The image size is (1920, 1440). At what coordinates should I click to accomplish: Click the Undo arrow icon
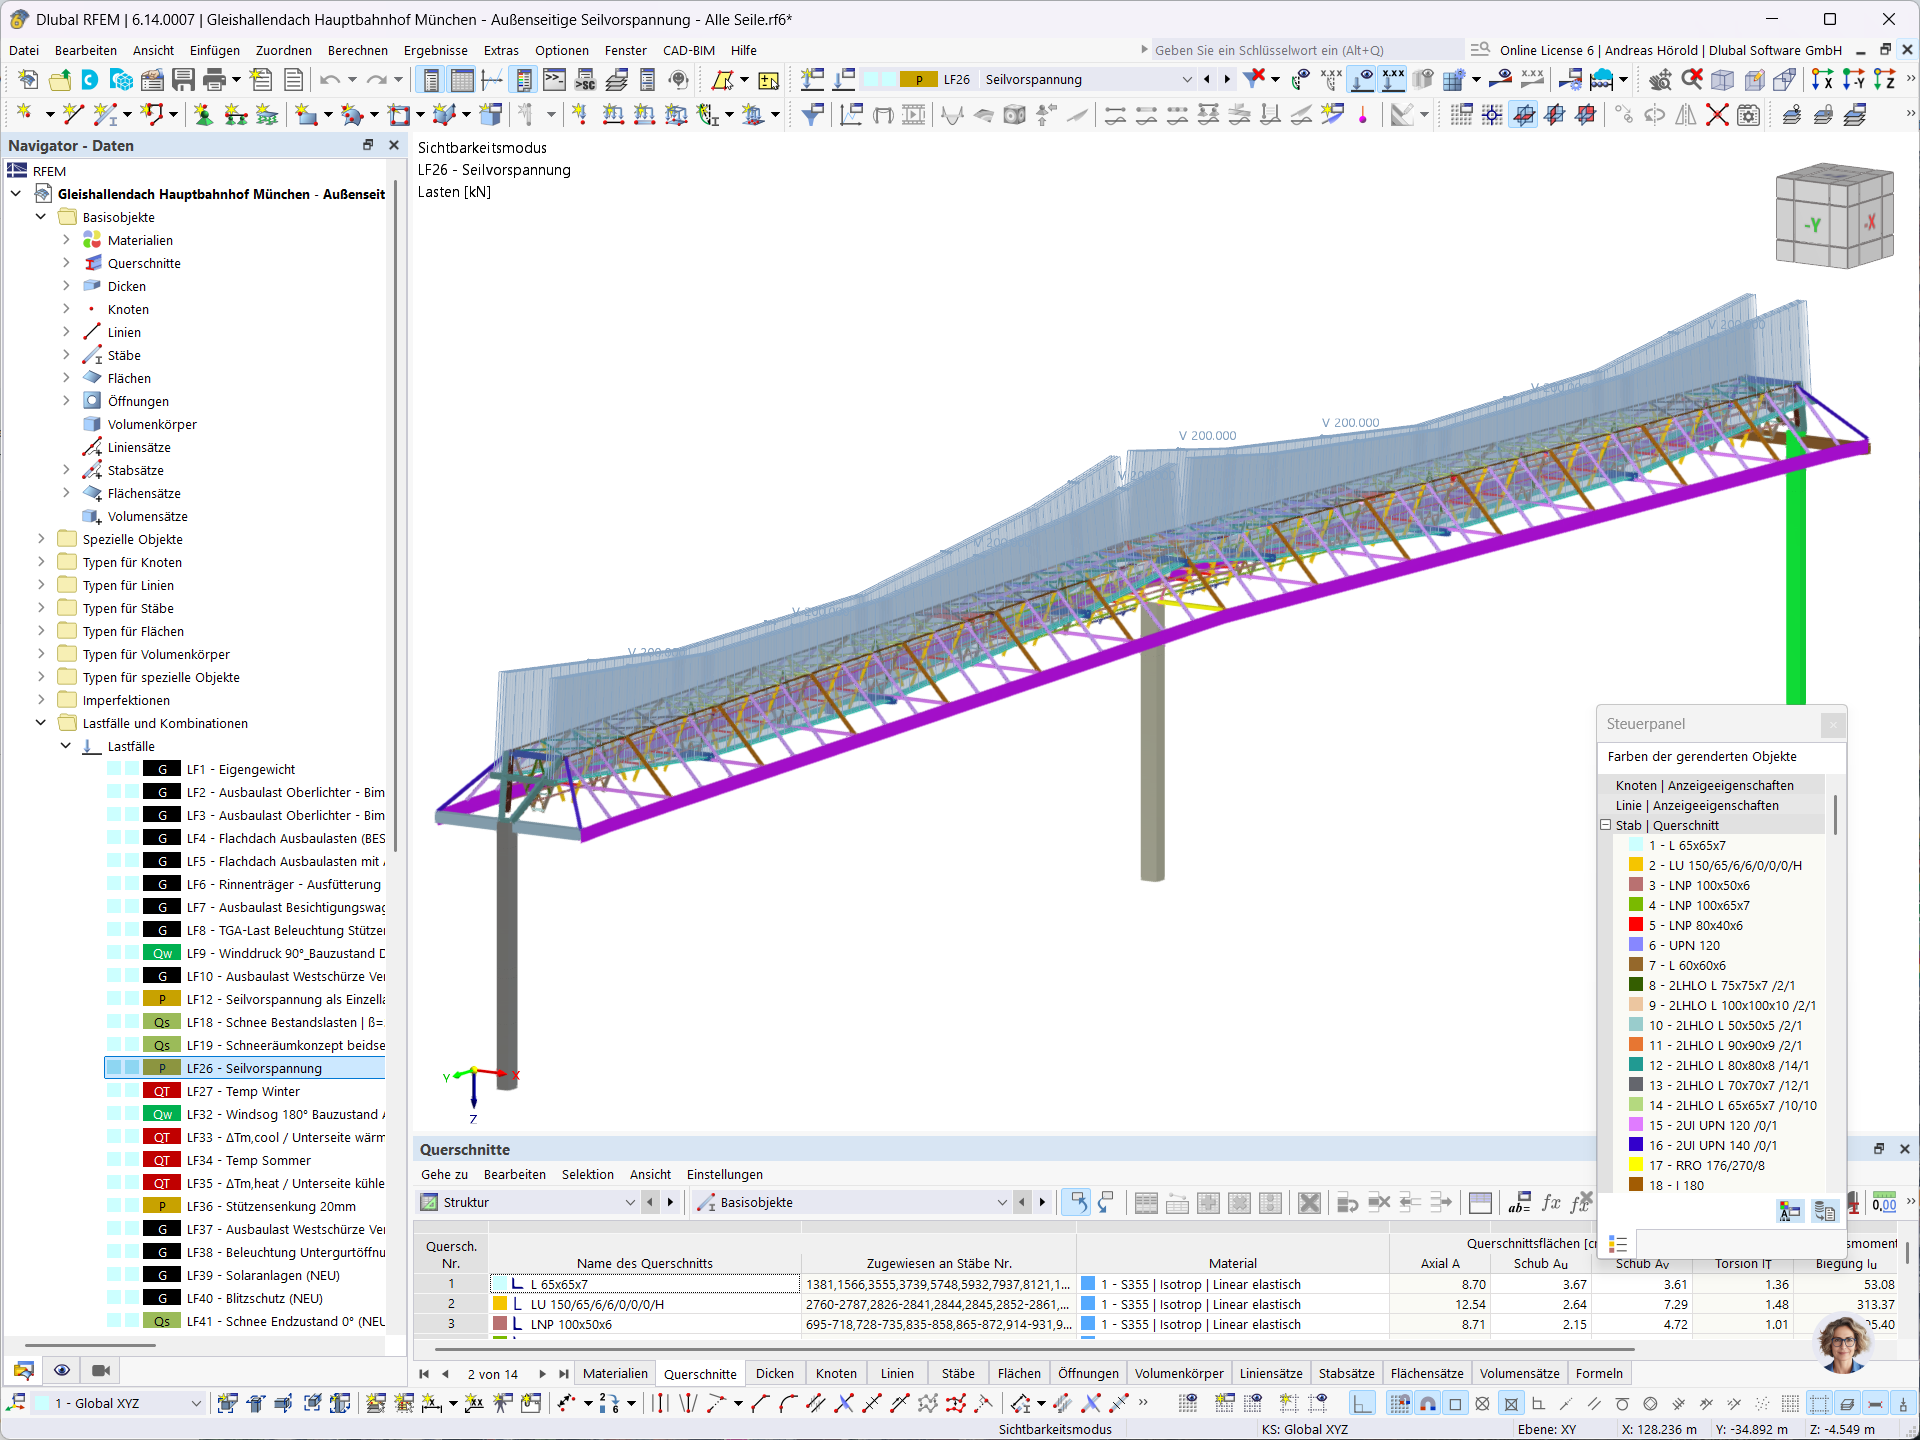(330, 80)
